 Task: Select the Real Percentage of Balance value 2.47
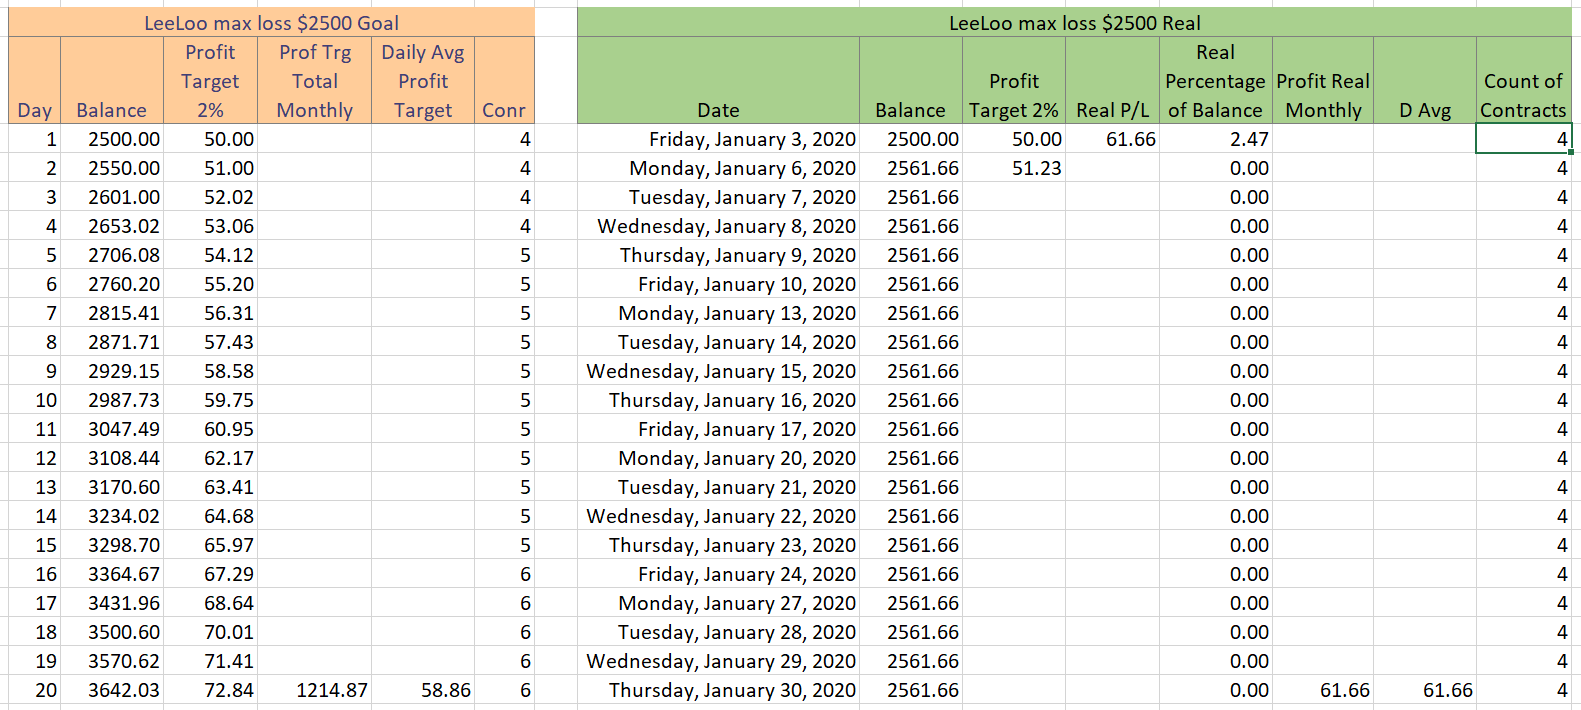click(x=1215, y=139)
